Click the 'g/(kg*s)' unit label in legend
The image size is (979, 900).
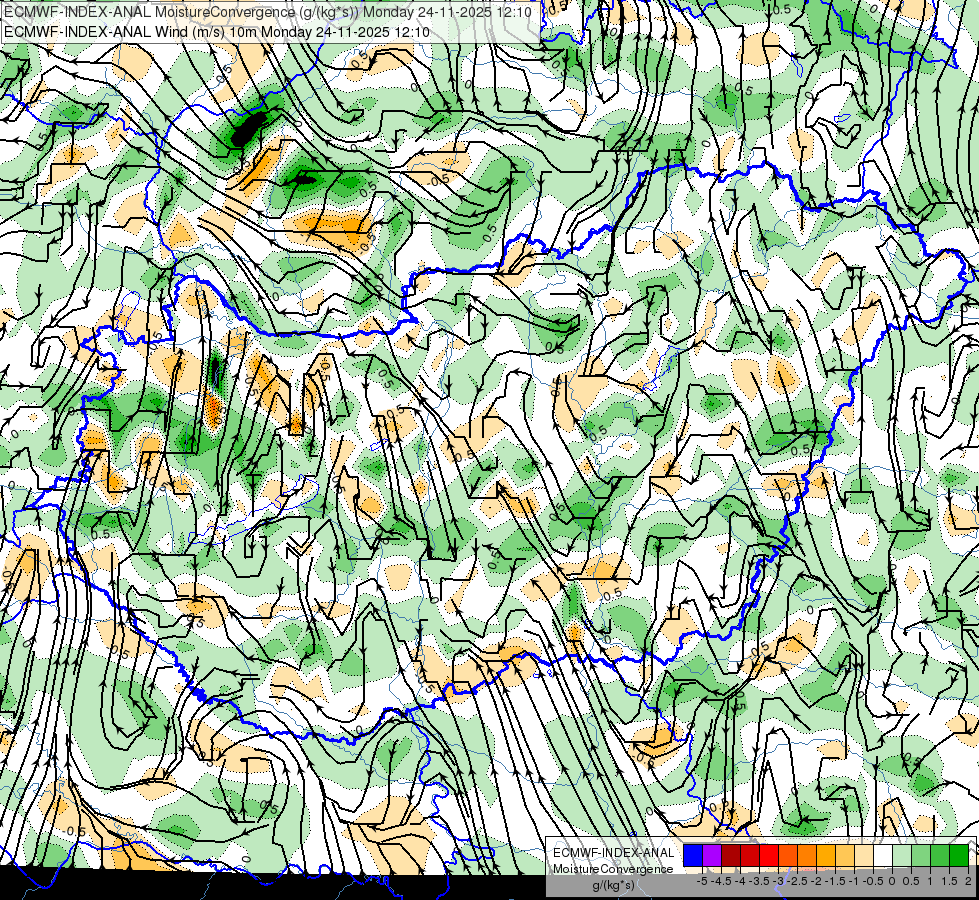pos(613,885)
